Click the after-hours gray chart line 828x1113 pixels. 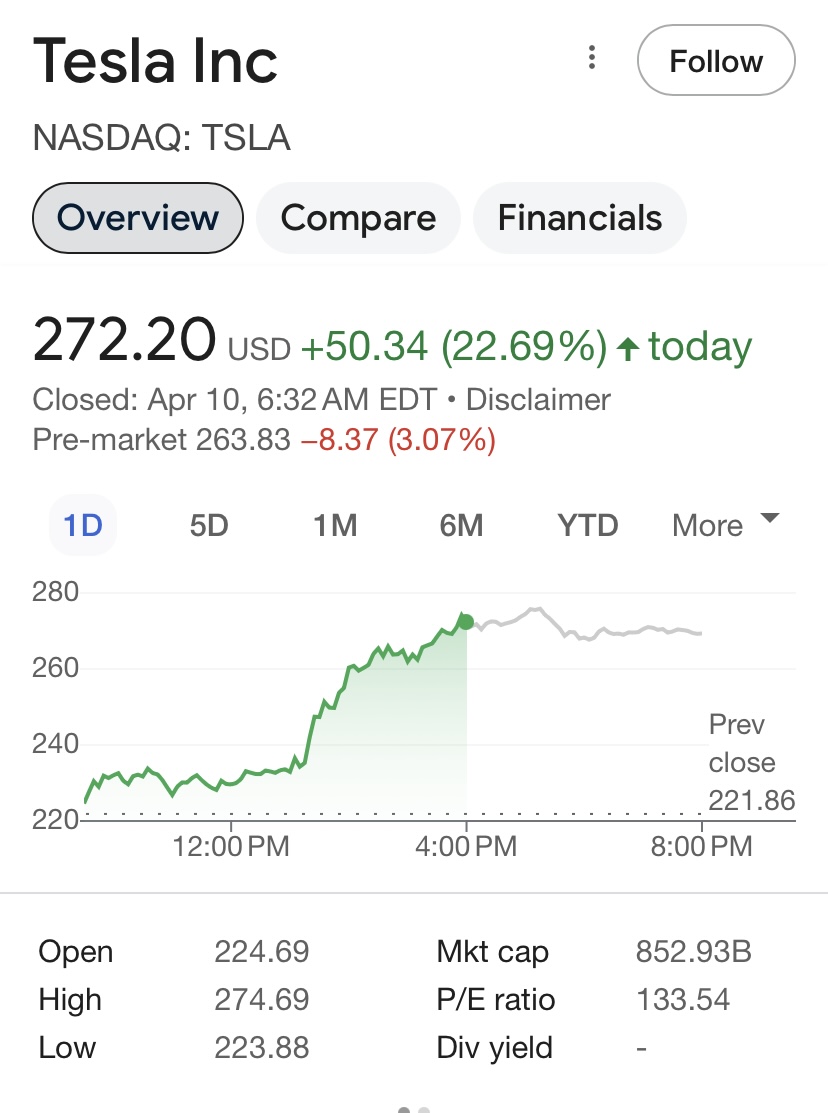tap(600, 632)
